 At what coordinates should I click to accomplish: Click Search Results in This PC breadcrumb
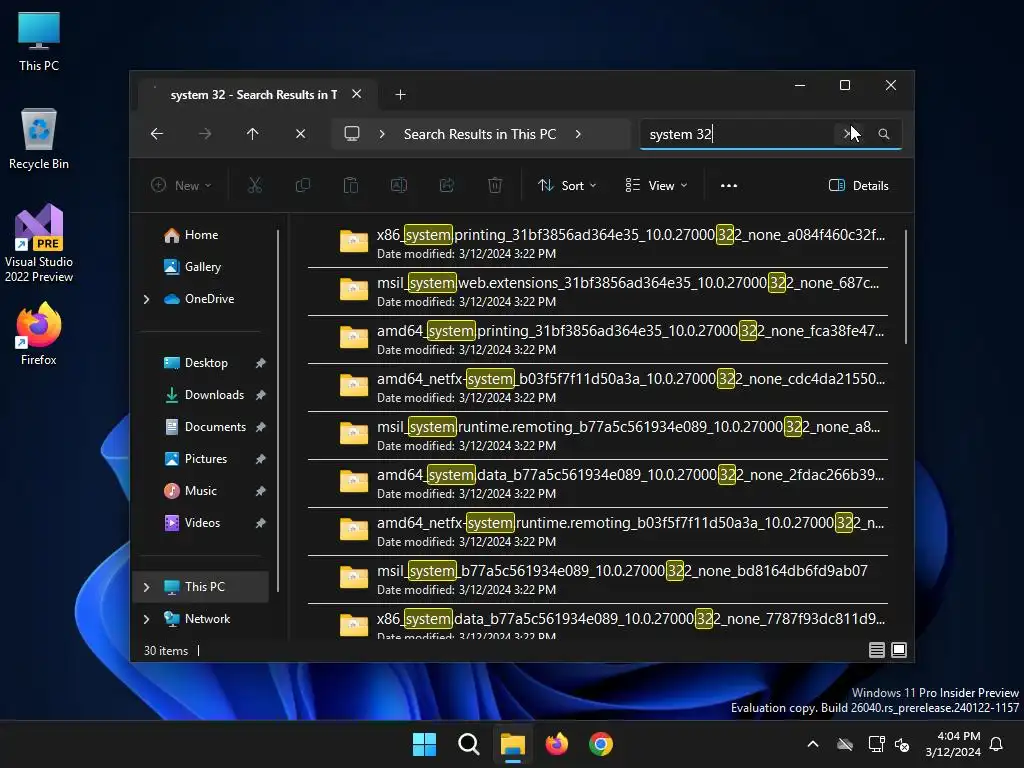[480, 134]
